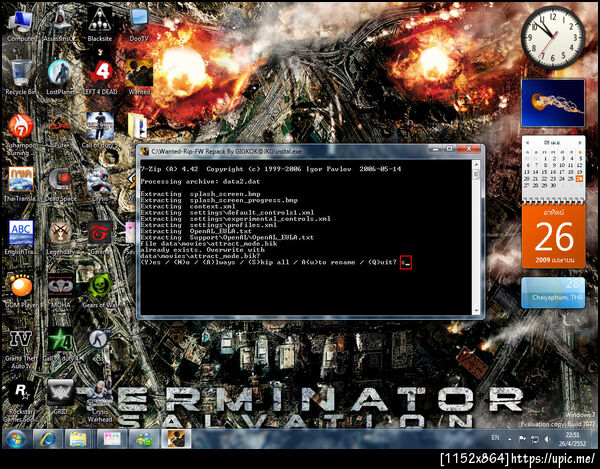Launch the Legendary shortcut
This screenshot has height=469, width=600.
(60, 236)
